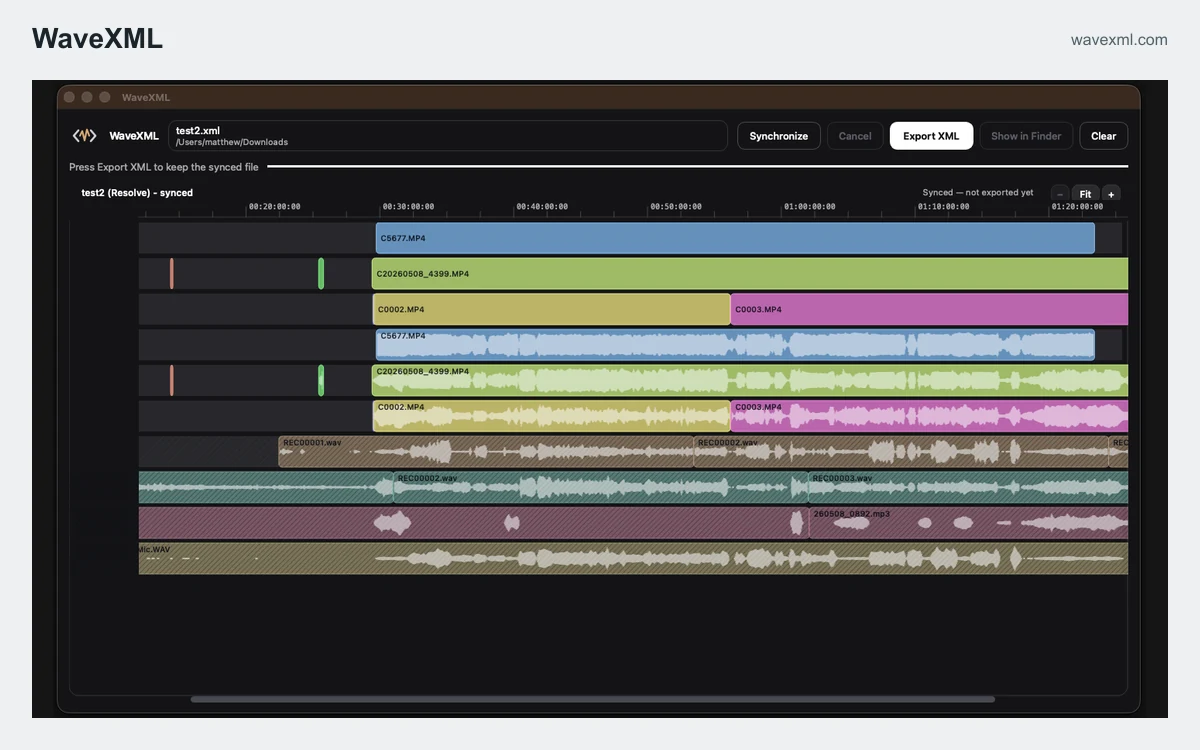Click the Clear button

[1104, 136]
